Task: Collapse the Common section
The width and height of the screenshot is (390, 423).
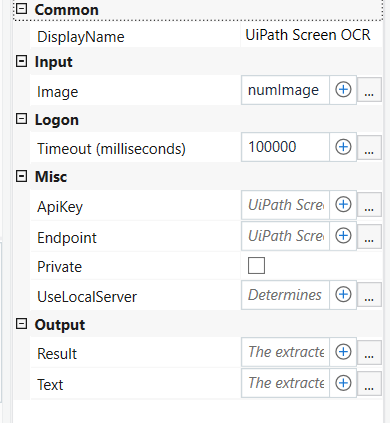Action: pos(22,8)
